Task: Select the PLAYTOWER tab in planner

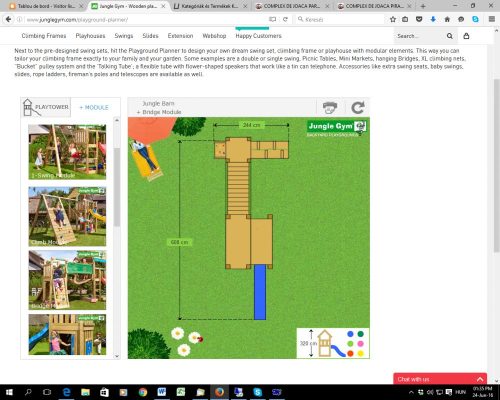Action: click(46, 107)
